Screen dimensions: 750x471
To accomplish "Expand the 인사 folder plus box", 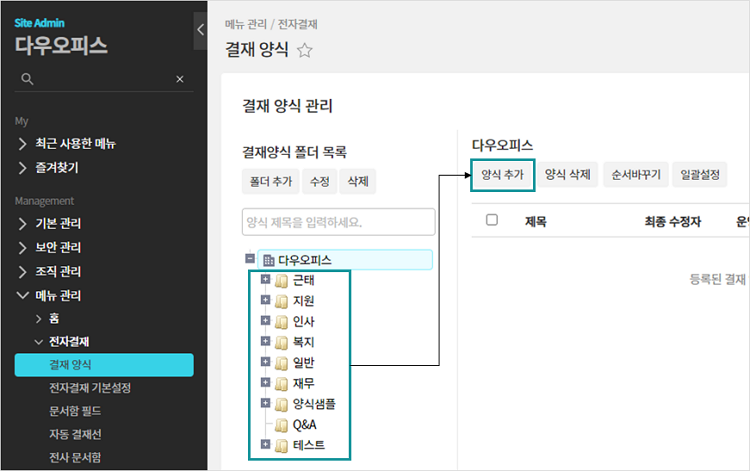I will coord(265,320).
